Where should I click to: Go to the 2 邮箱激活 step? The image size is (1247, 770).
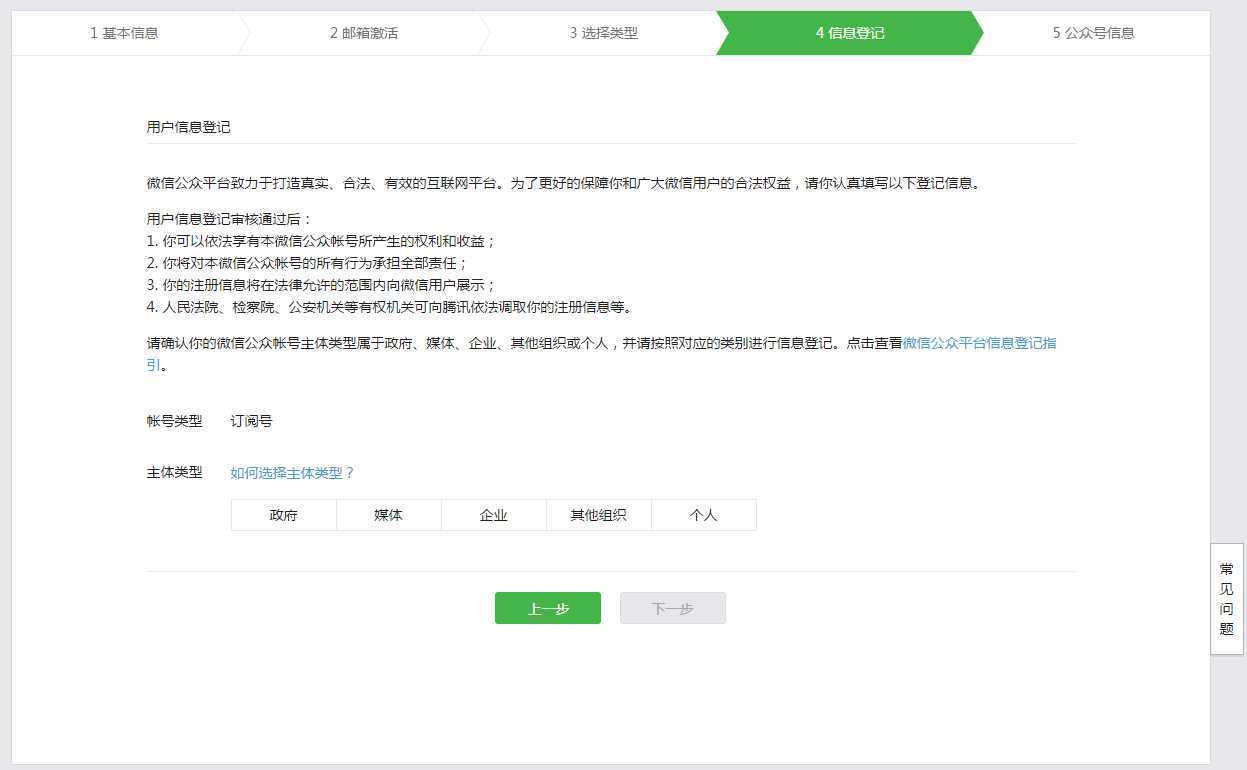(x=363, y=32)
